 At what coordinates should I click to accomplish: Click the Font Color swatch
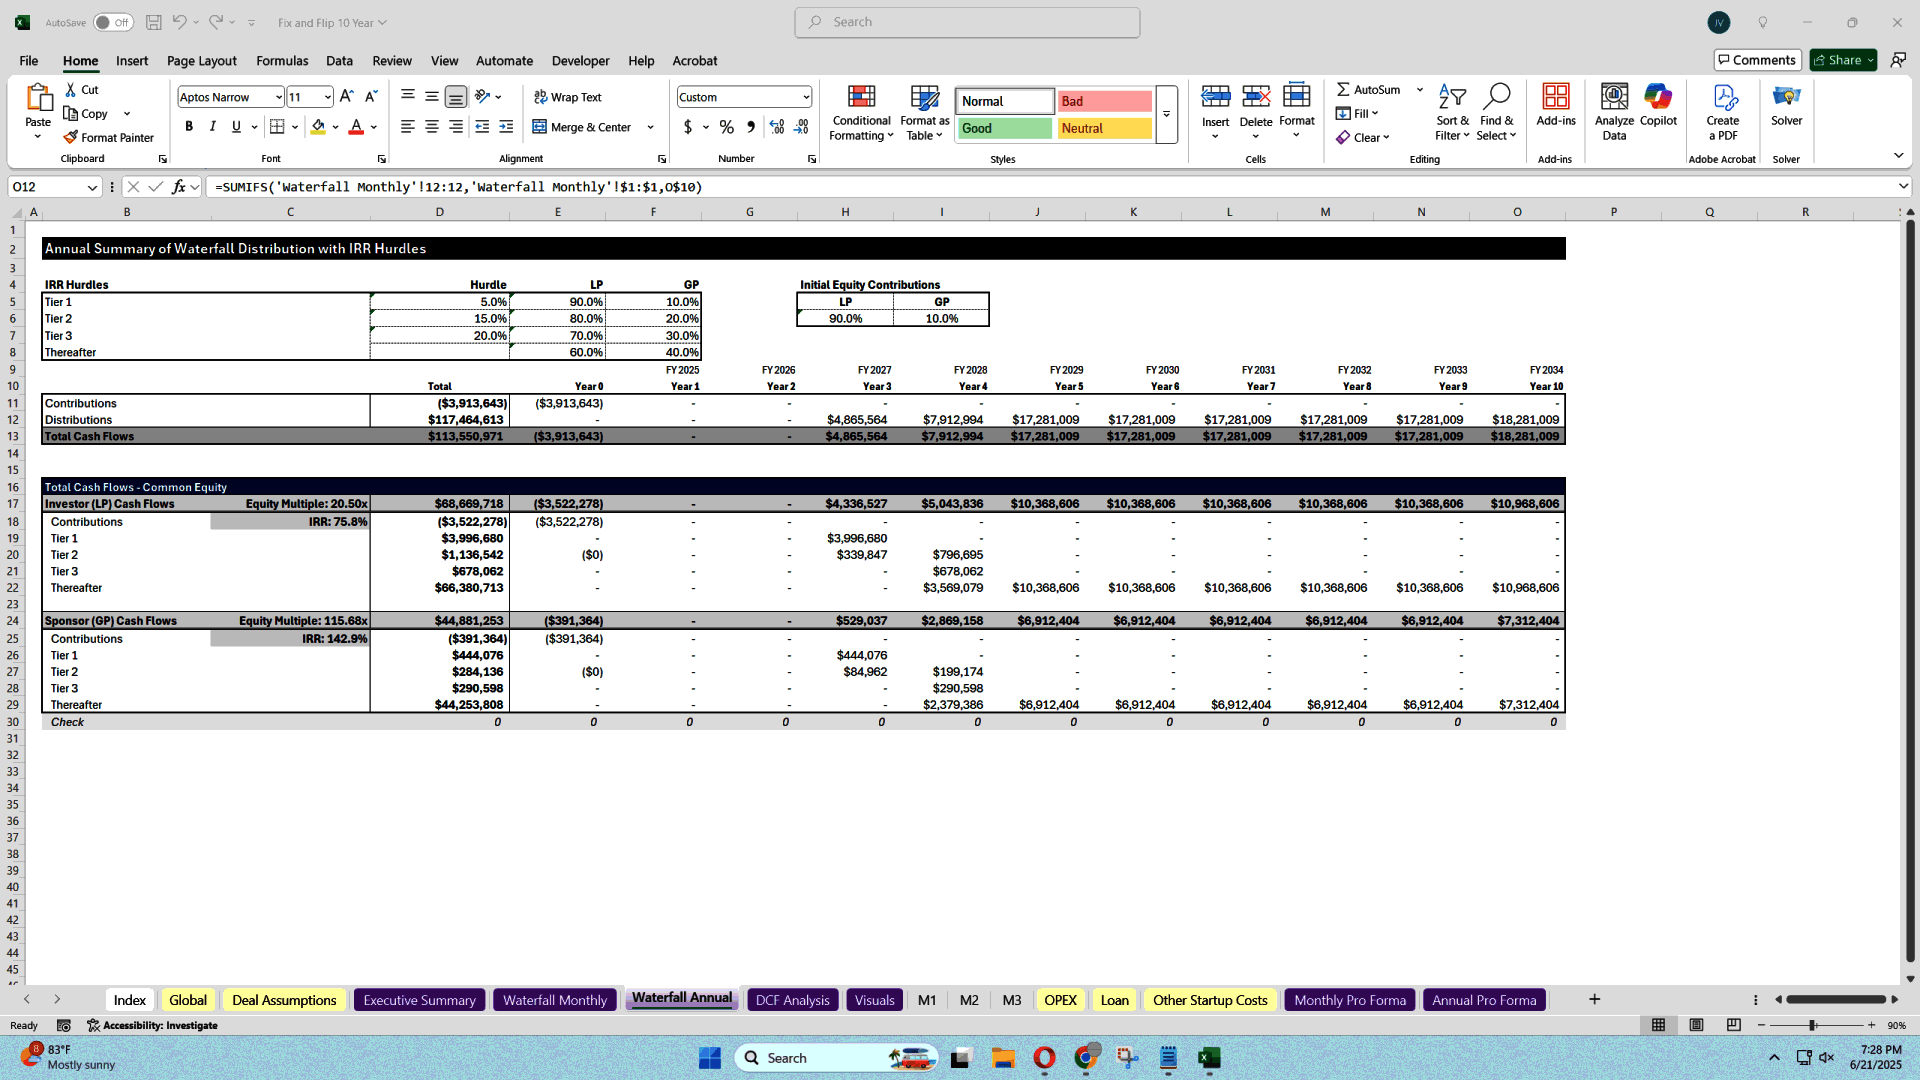(356, 127)
